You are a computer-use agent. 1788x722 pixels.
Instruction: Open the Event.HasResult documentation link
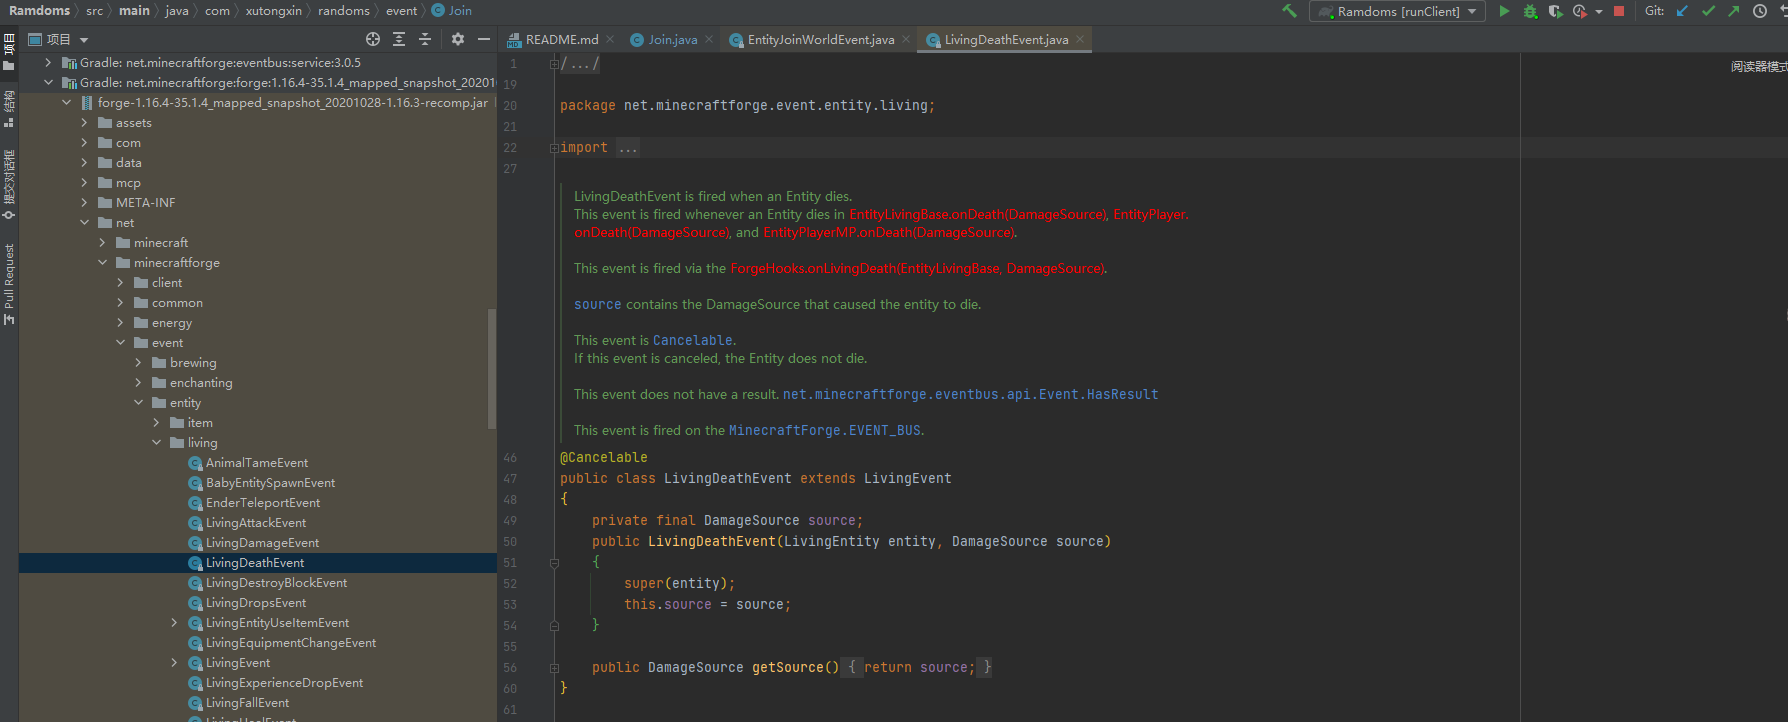click(x=970, y=394)
